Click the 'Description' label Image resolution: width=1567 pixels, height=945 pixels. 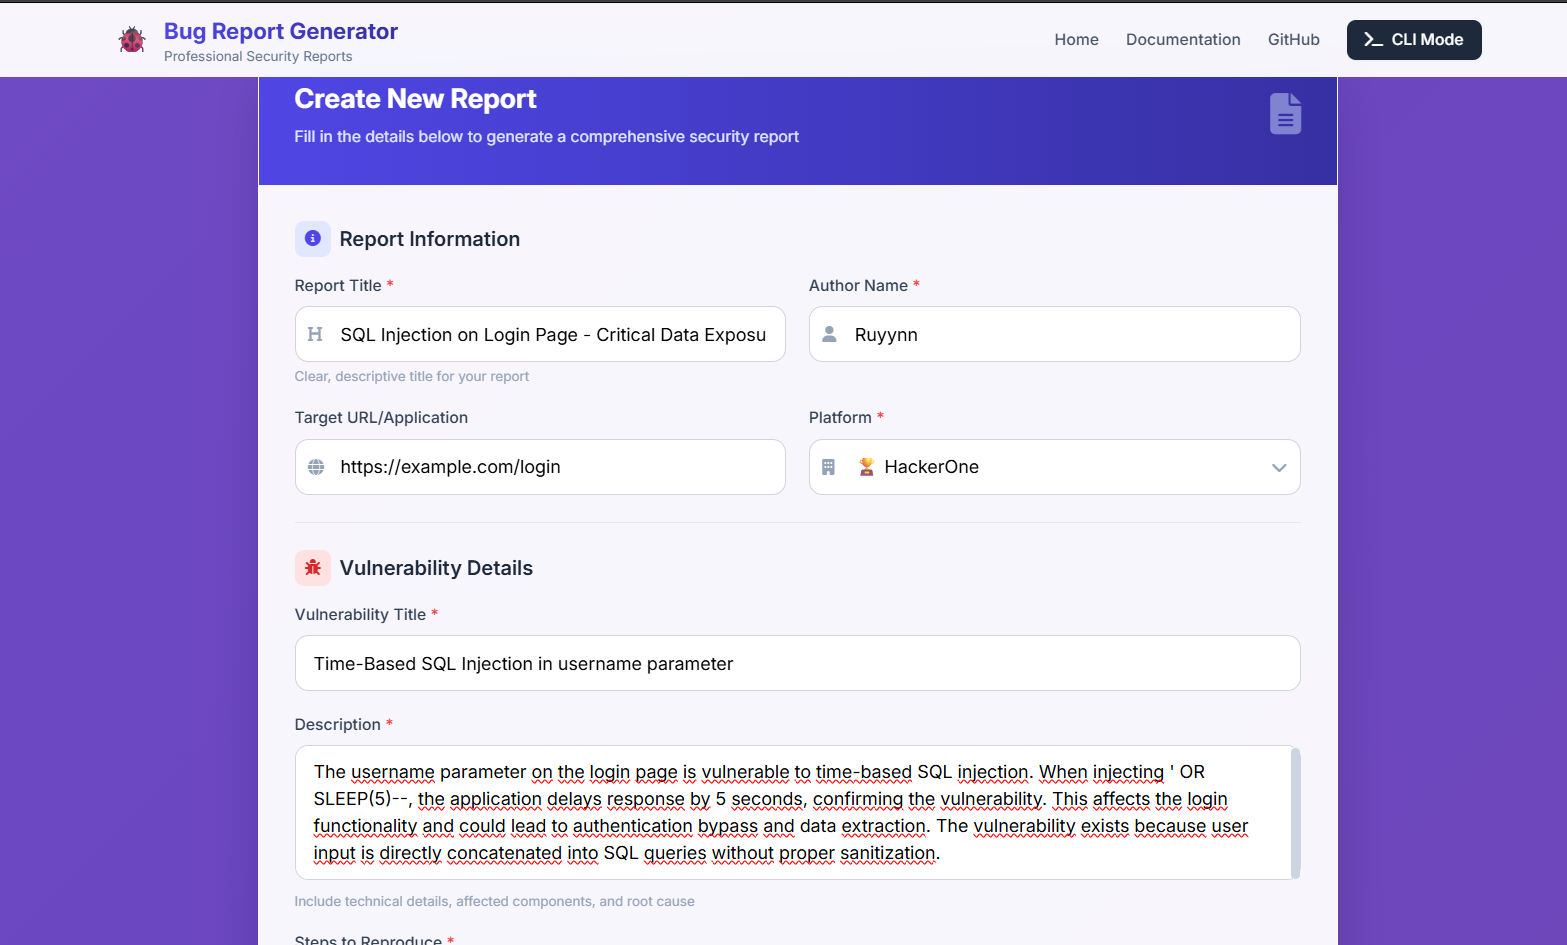click(338, 725)
